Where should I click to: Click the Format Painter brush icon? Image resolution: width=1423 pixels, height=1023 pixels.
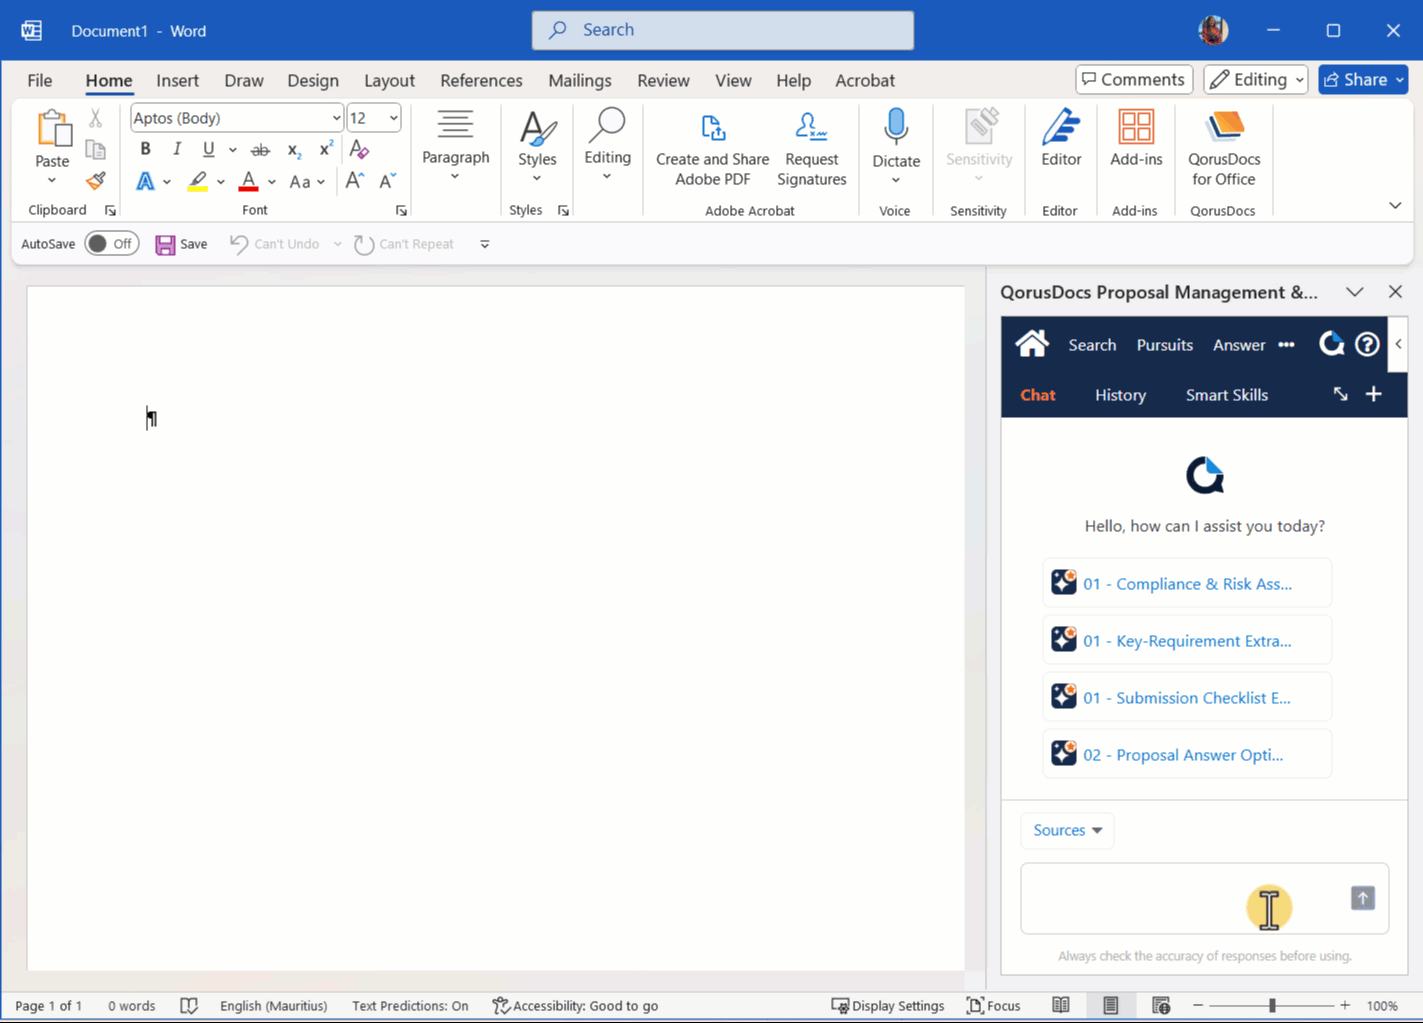click(96, 181)
